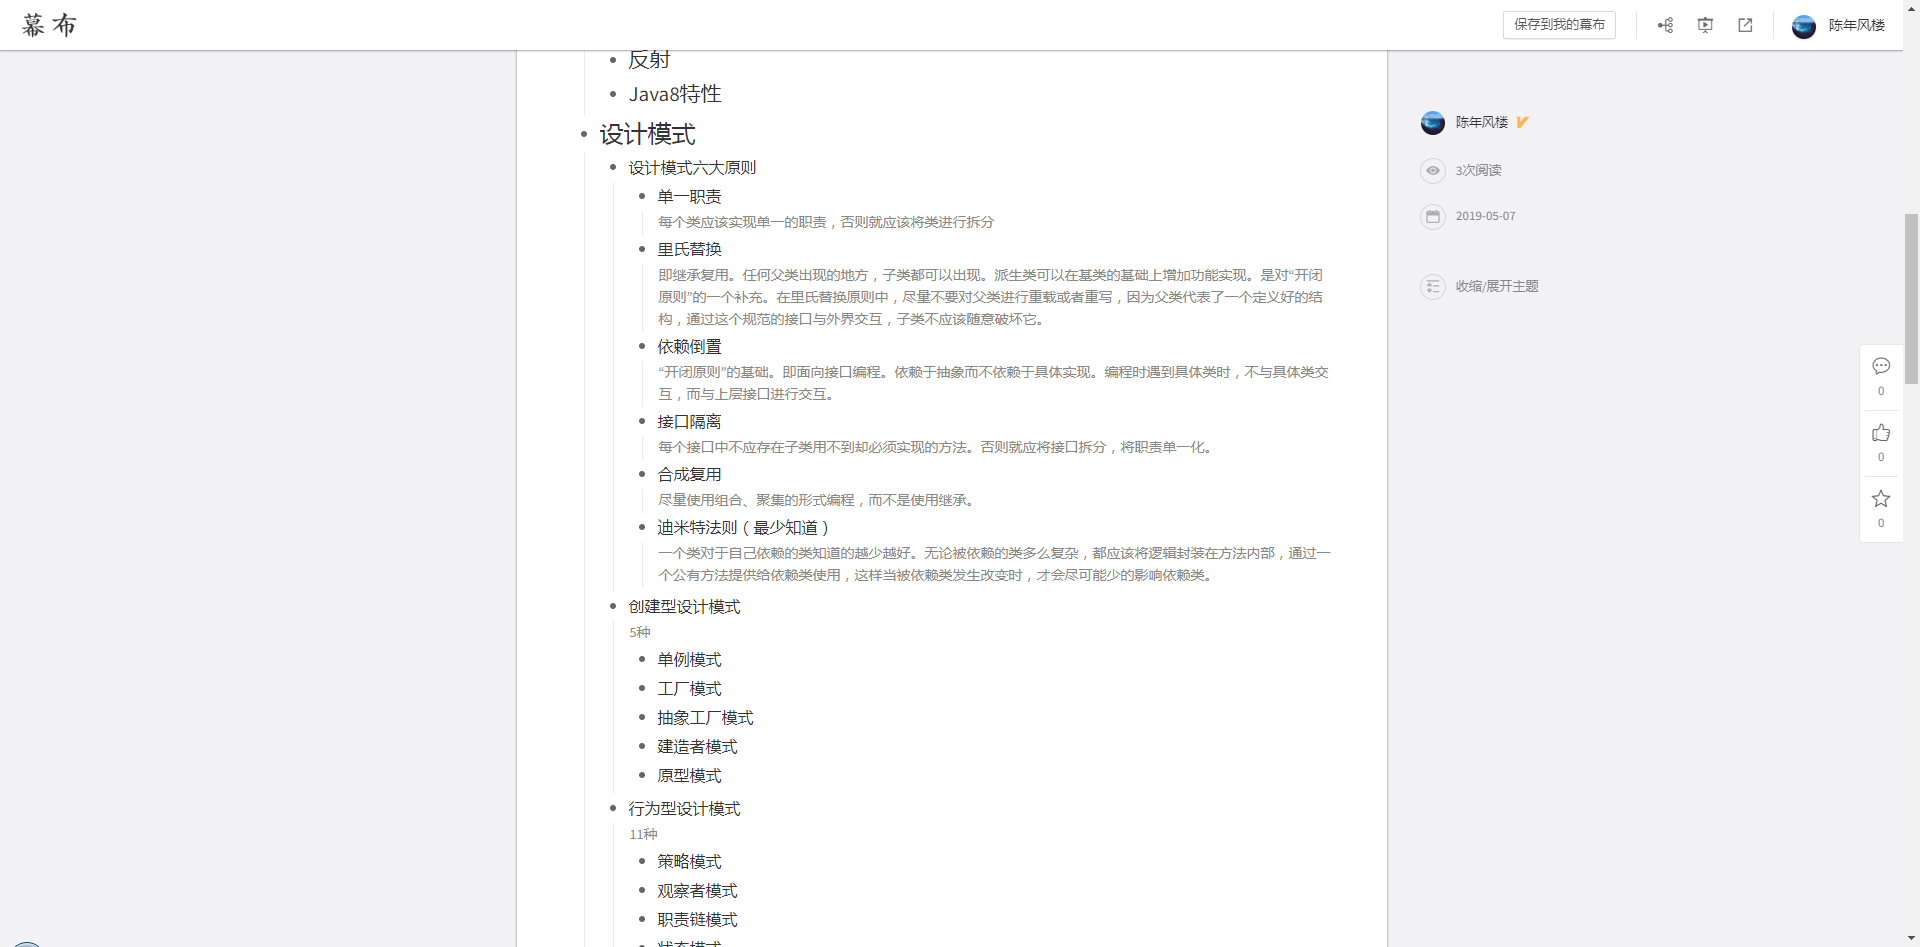Image resolution: width=1920 pixels, height=947 pixels.
Task: Collapse the 设计模式 top-level bullet
Action: point(584,135)
